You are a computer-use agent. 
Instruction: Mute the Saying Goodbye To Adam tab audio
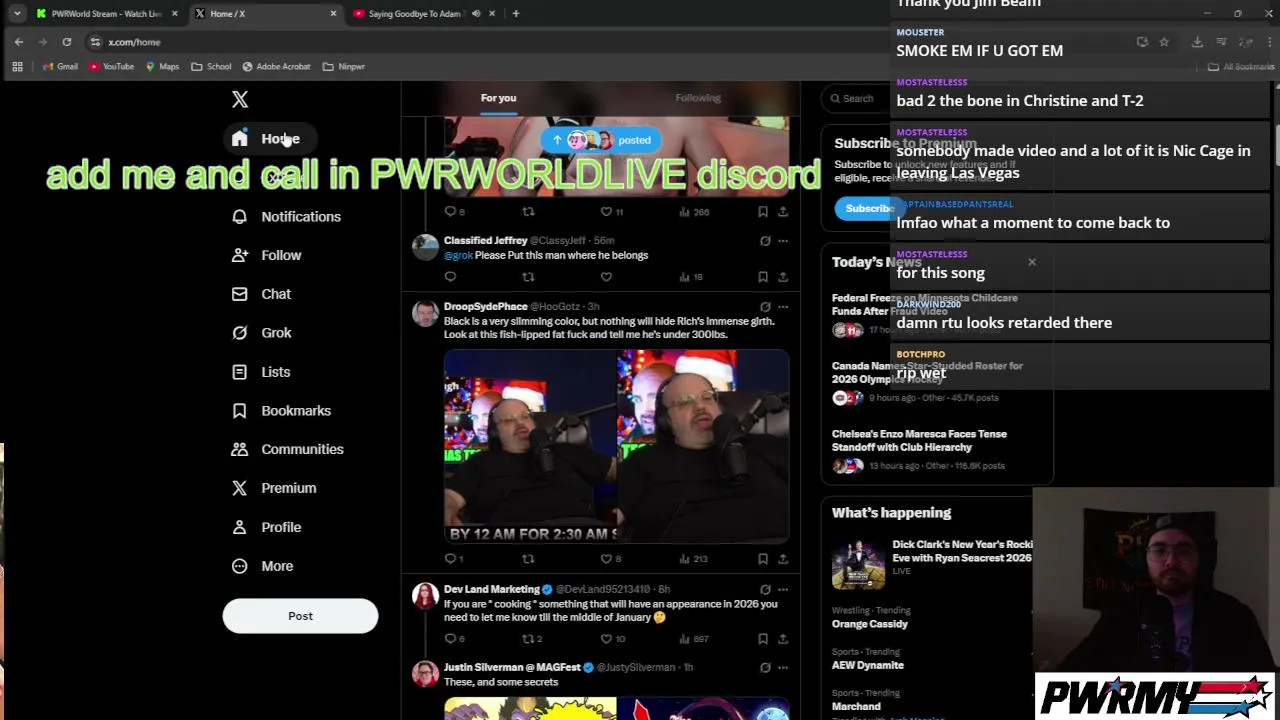476,14
